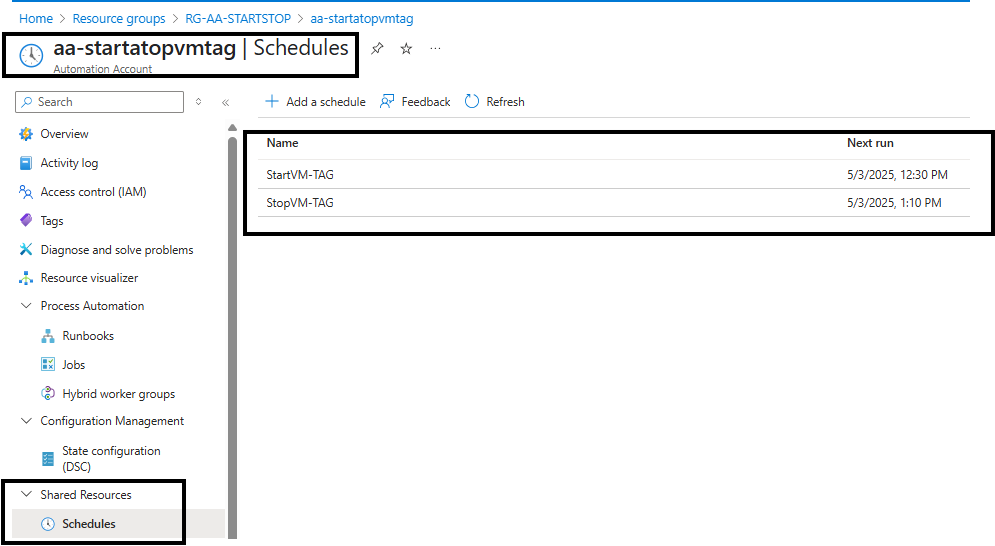Screen dimensions: 995x546
Task: Collapse the Shared Resources section
Action: click(26, 495)
